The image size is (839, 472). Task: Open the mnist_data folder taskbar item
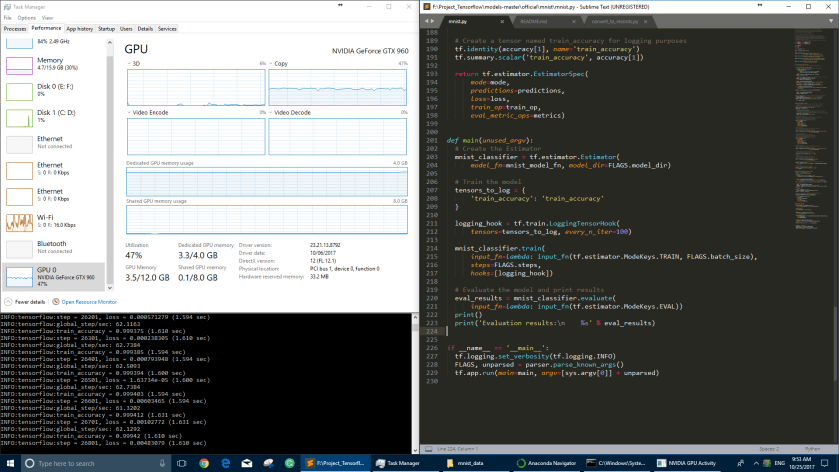[469, 463]
